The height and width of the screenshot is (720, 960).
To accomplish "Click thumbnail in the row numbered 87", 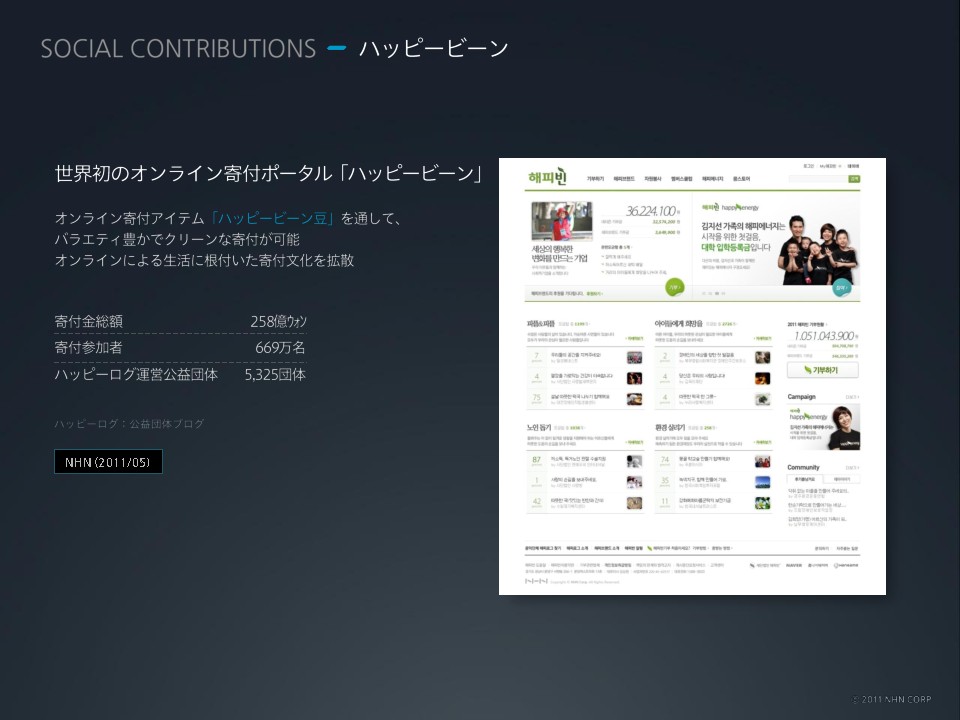I will click(x=634, y=462).
